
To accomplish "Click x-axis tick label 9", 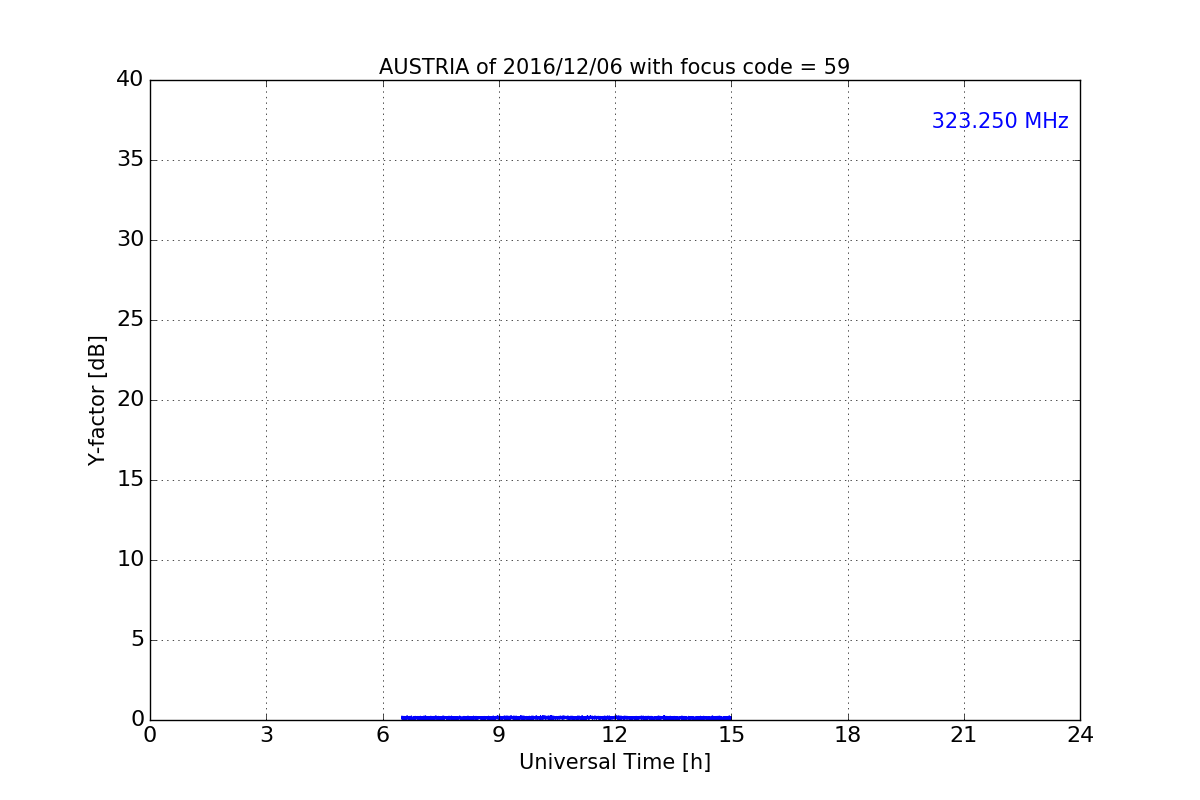I will coord(499,735).
